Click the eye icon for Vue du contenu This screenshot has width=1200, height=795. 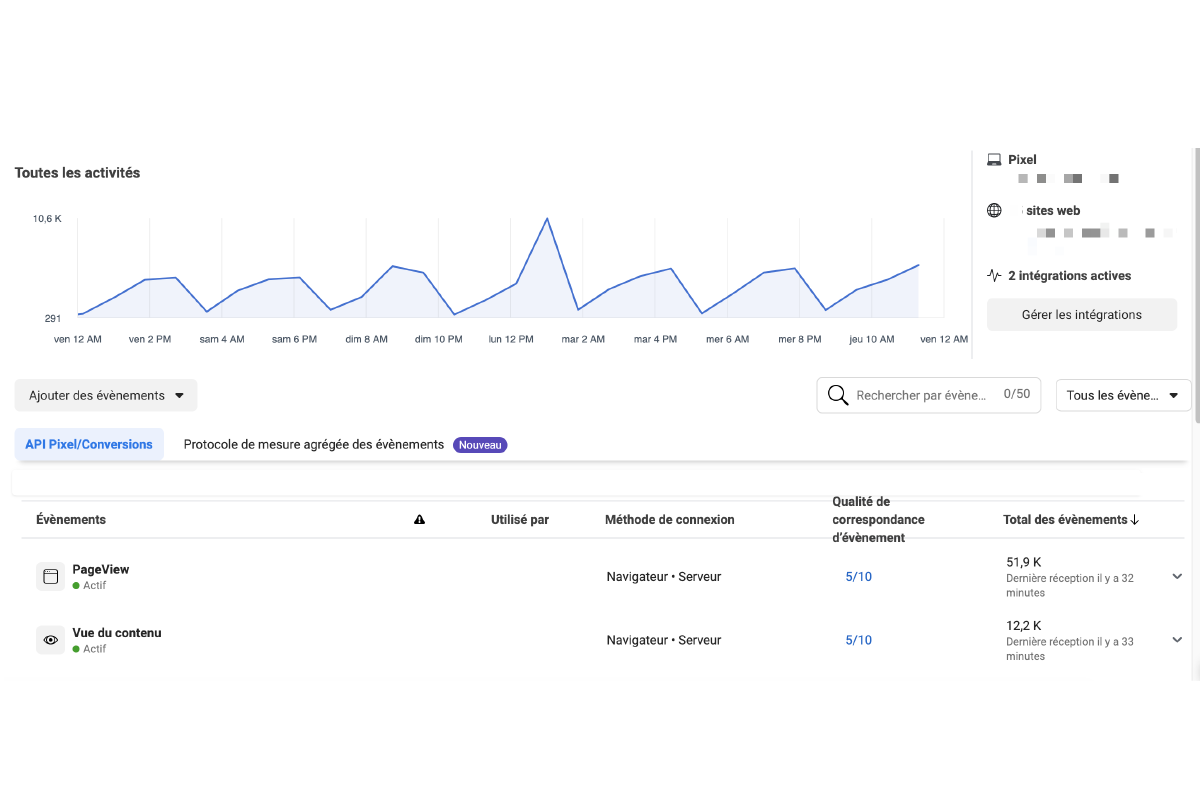coord(51,640)
